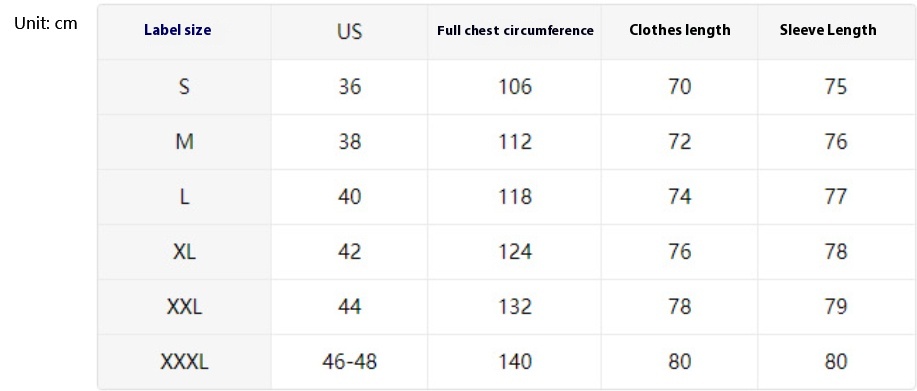Click the Clothes length header
Viewport: 917px width, 391px height.
(x=680, y=30)
